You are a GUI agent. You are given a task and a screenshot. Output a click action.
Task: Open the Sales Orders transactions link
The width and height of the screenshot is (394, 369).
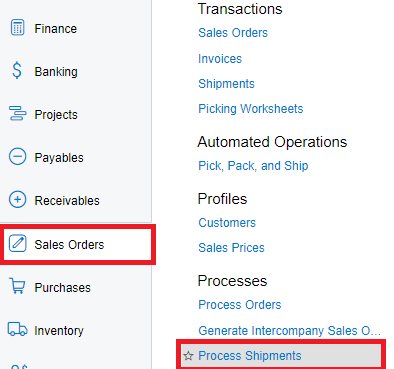pos(233,33)
